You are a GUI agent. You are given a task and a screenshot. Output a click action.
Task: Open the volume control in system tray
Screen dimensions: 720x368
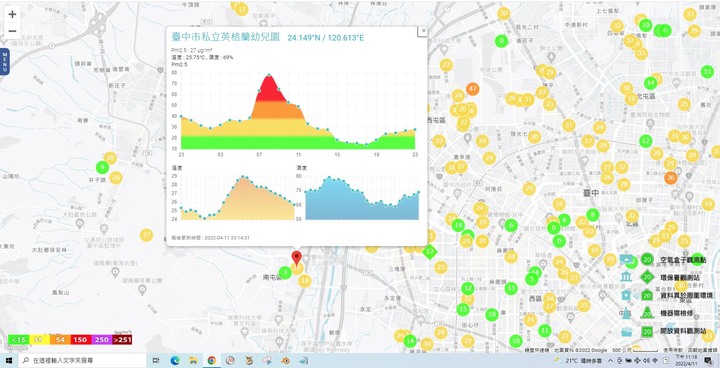(647, 361)
